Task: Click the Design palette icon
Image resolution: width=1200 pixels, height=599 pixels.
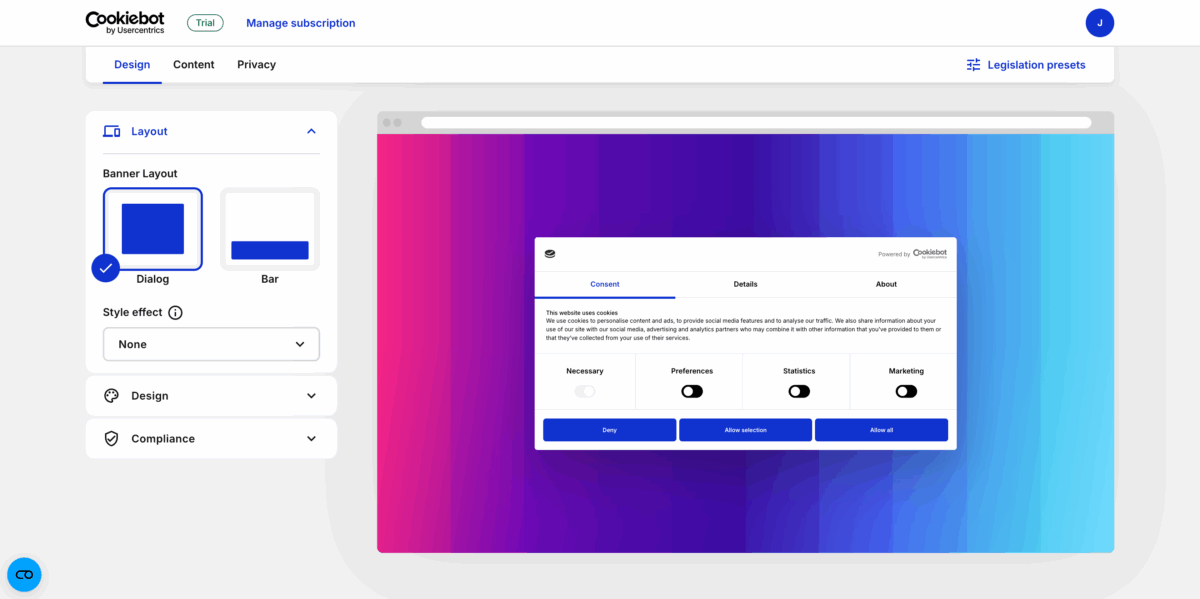Action: tap(112, 396)
